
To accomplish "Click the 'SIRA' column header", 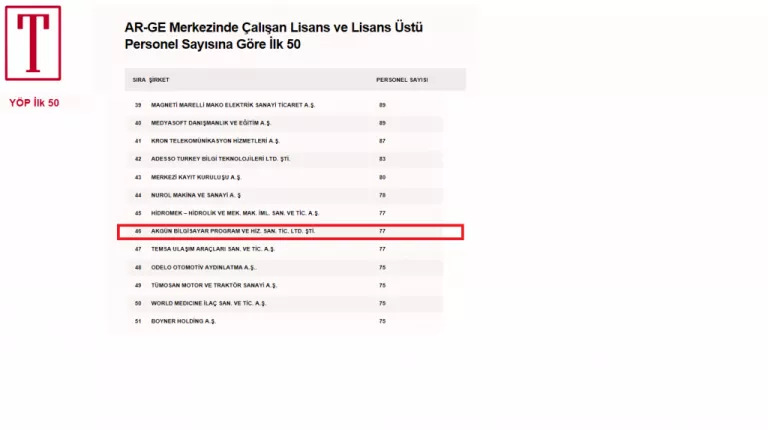I will pyautogui.click(x=139, y=80).
